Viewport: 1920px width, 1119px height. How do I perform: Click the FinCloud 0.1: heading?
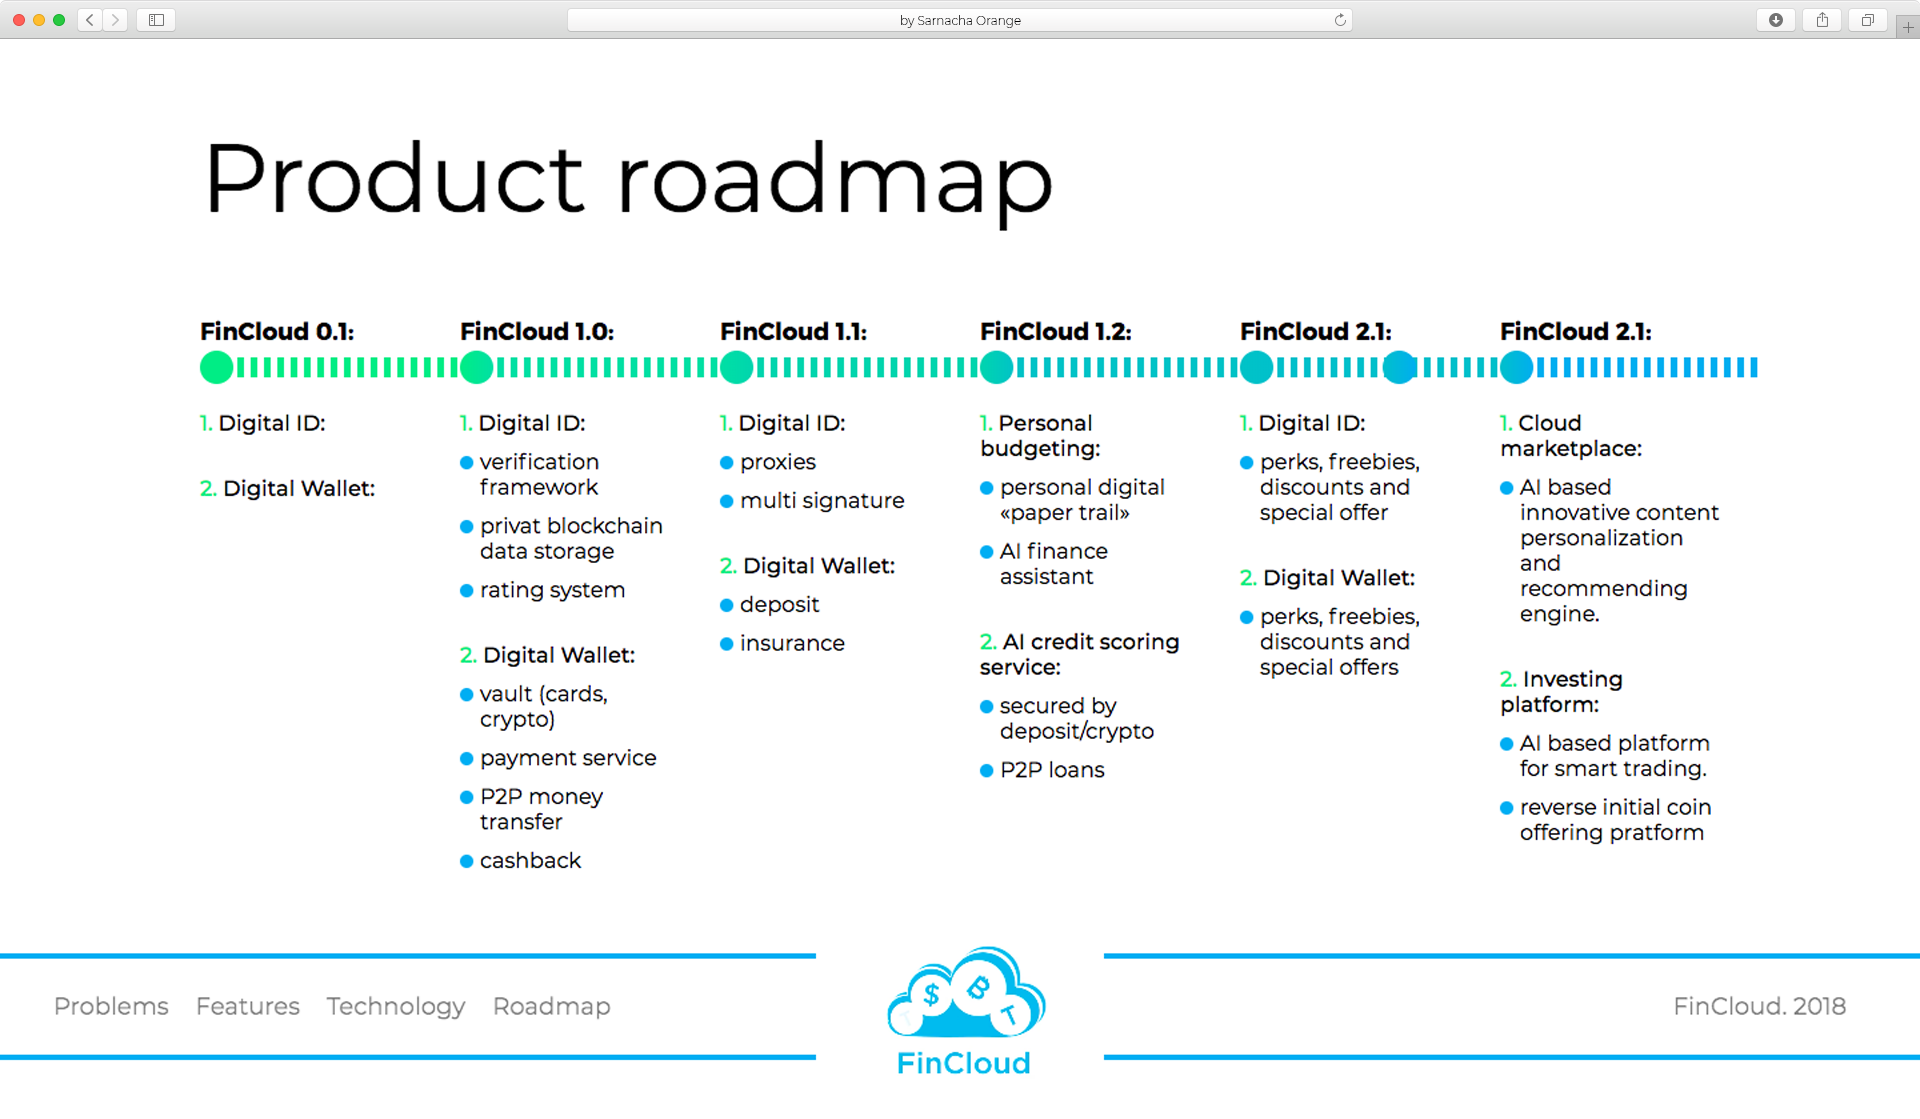(277, 332)
